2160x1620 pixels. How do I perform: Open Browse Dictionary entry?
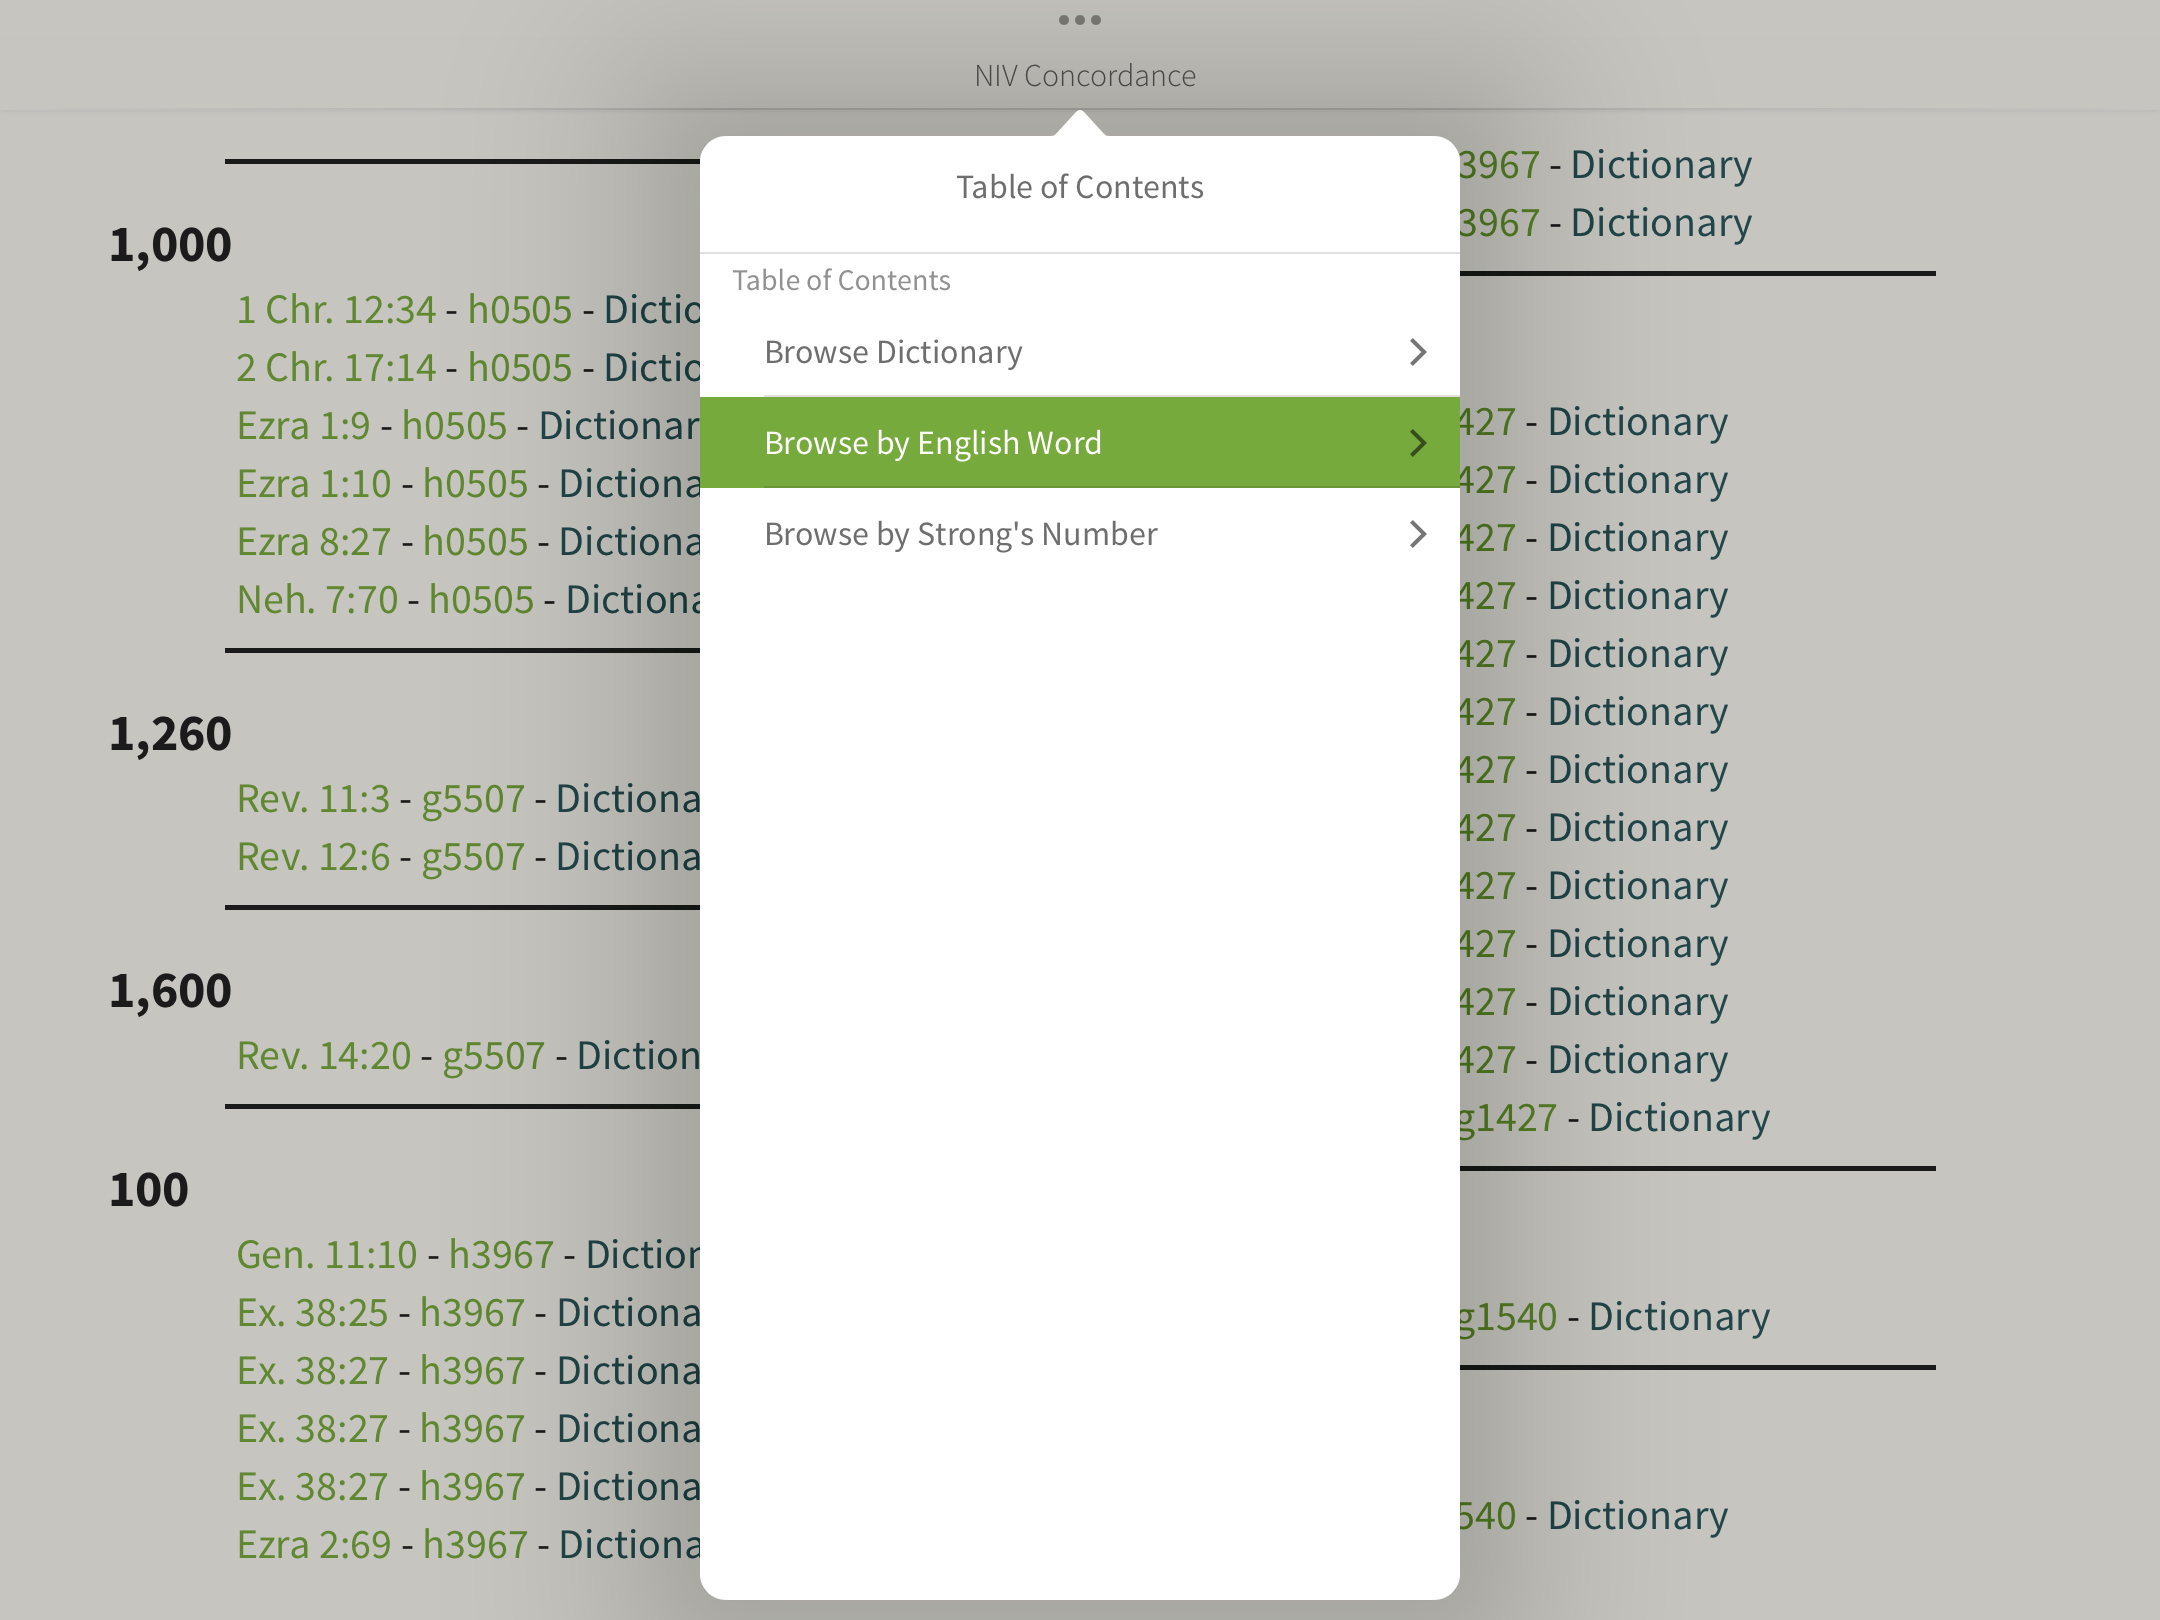pos(893,352)
